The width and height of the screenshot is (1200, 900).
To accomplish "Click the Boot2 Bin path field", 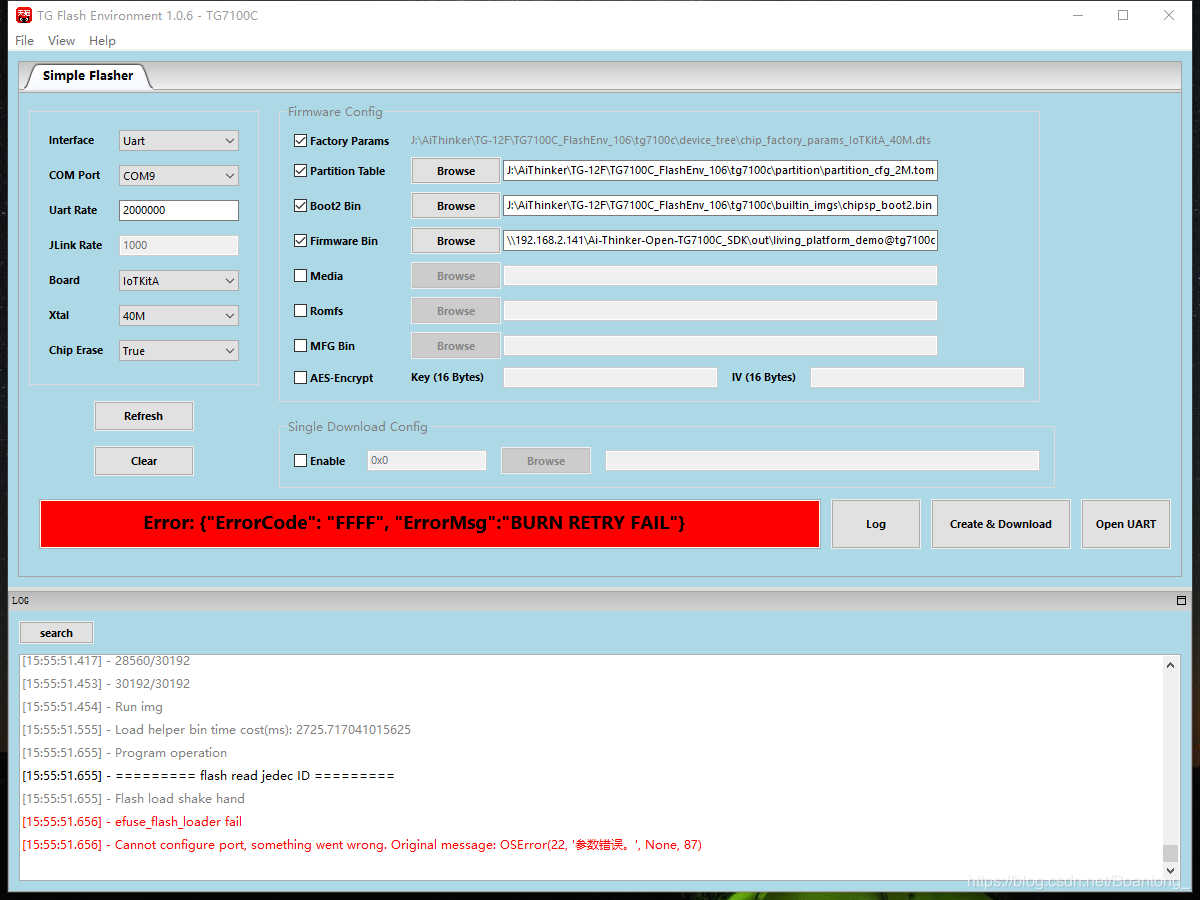I will pyautogui.click(x=720, y=206).
